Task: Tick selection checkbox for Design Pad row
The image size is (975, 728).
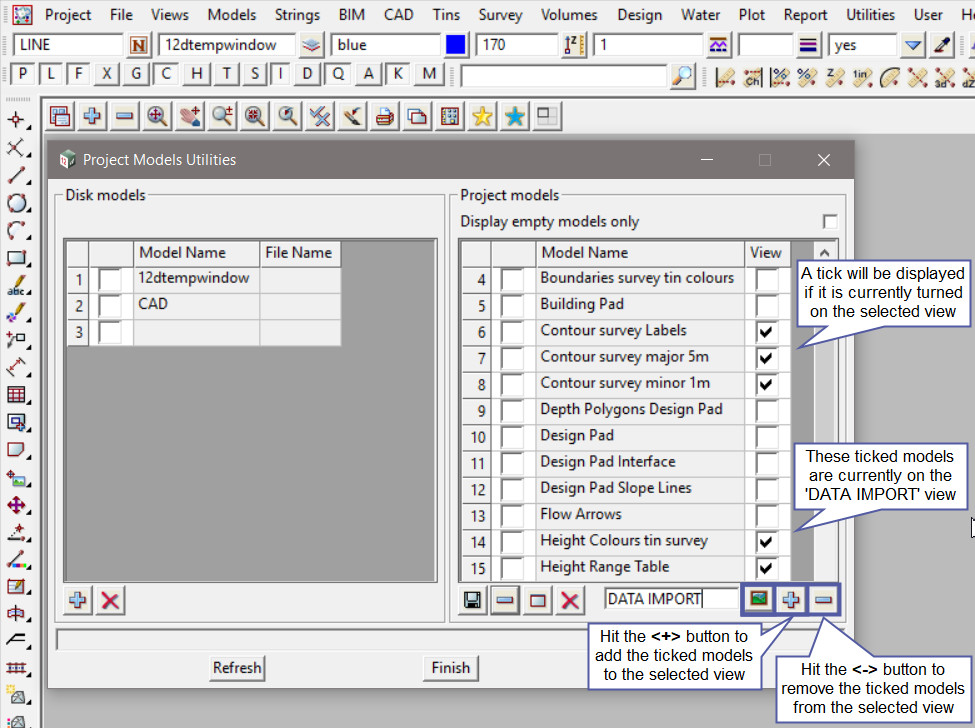Action: (x=513, y=436)
